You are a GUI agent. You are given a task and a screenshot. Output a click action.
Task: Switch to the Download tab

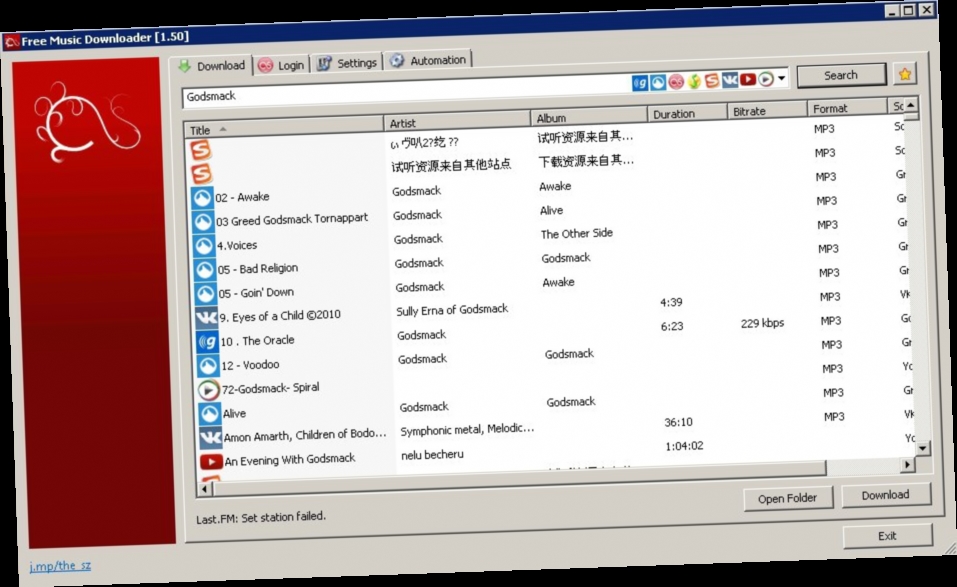tap(212, 66)
